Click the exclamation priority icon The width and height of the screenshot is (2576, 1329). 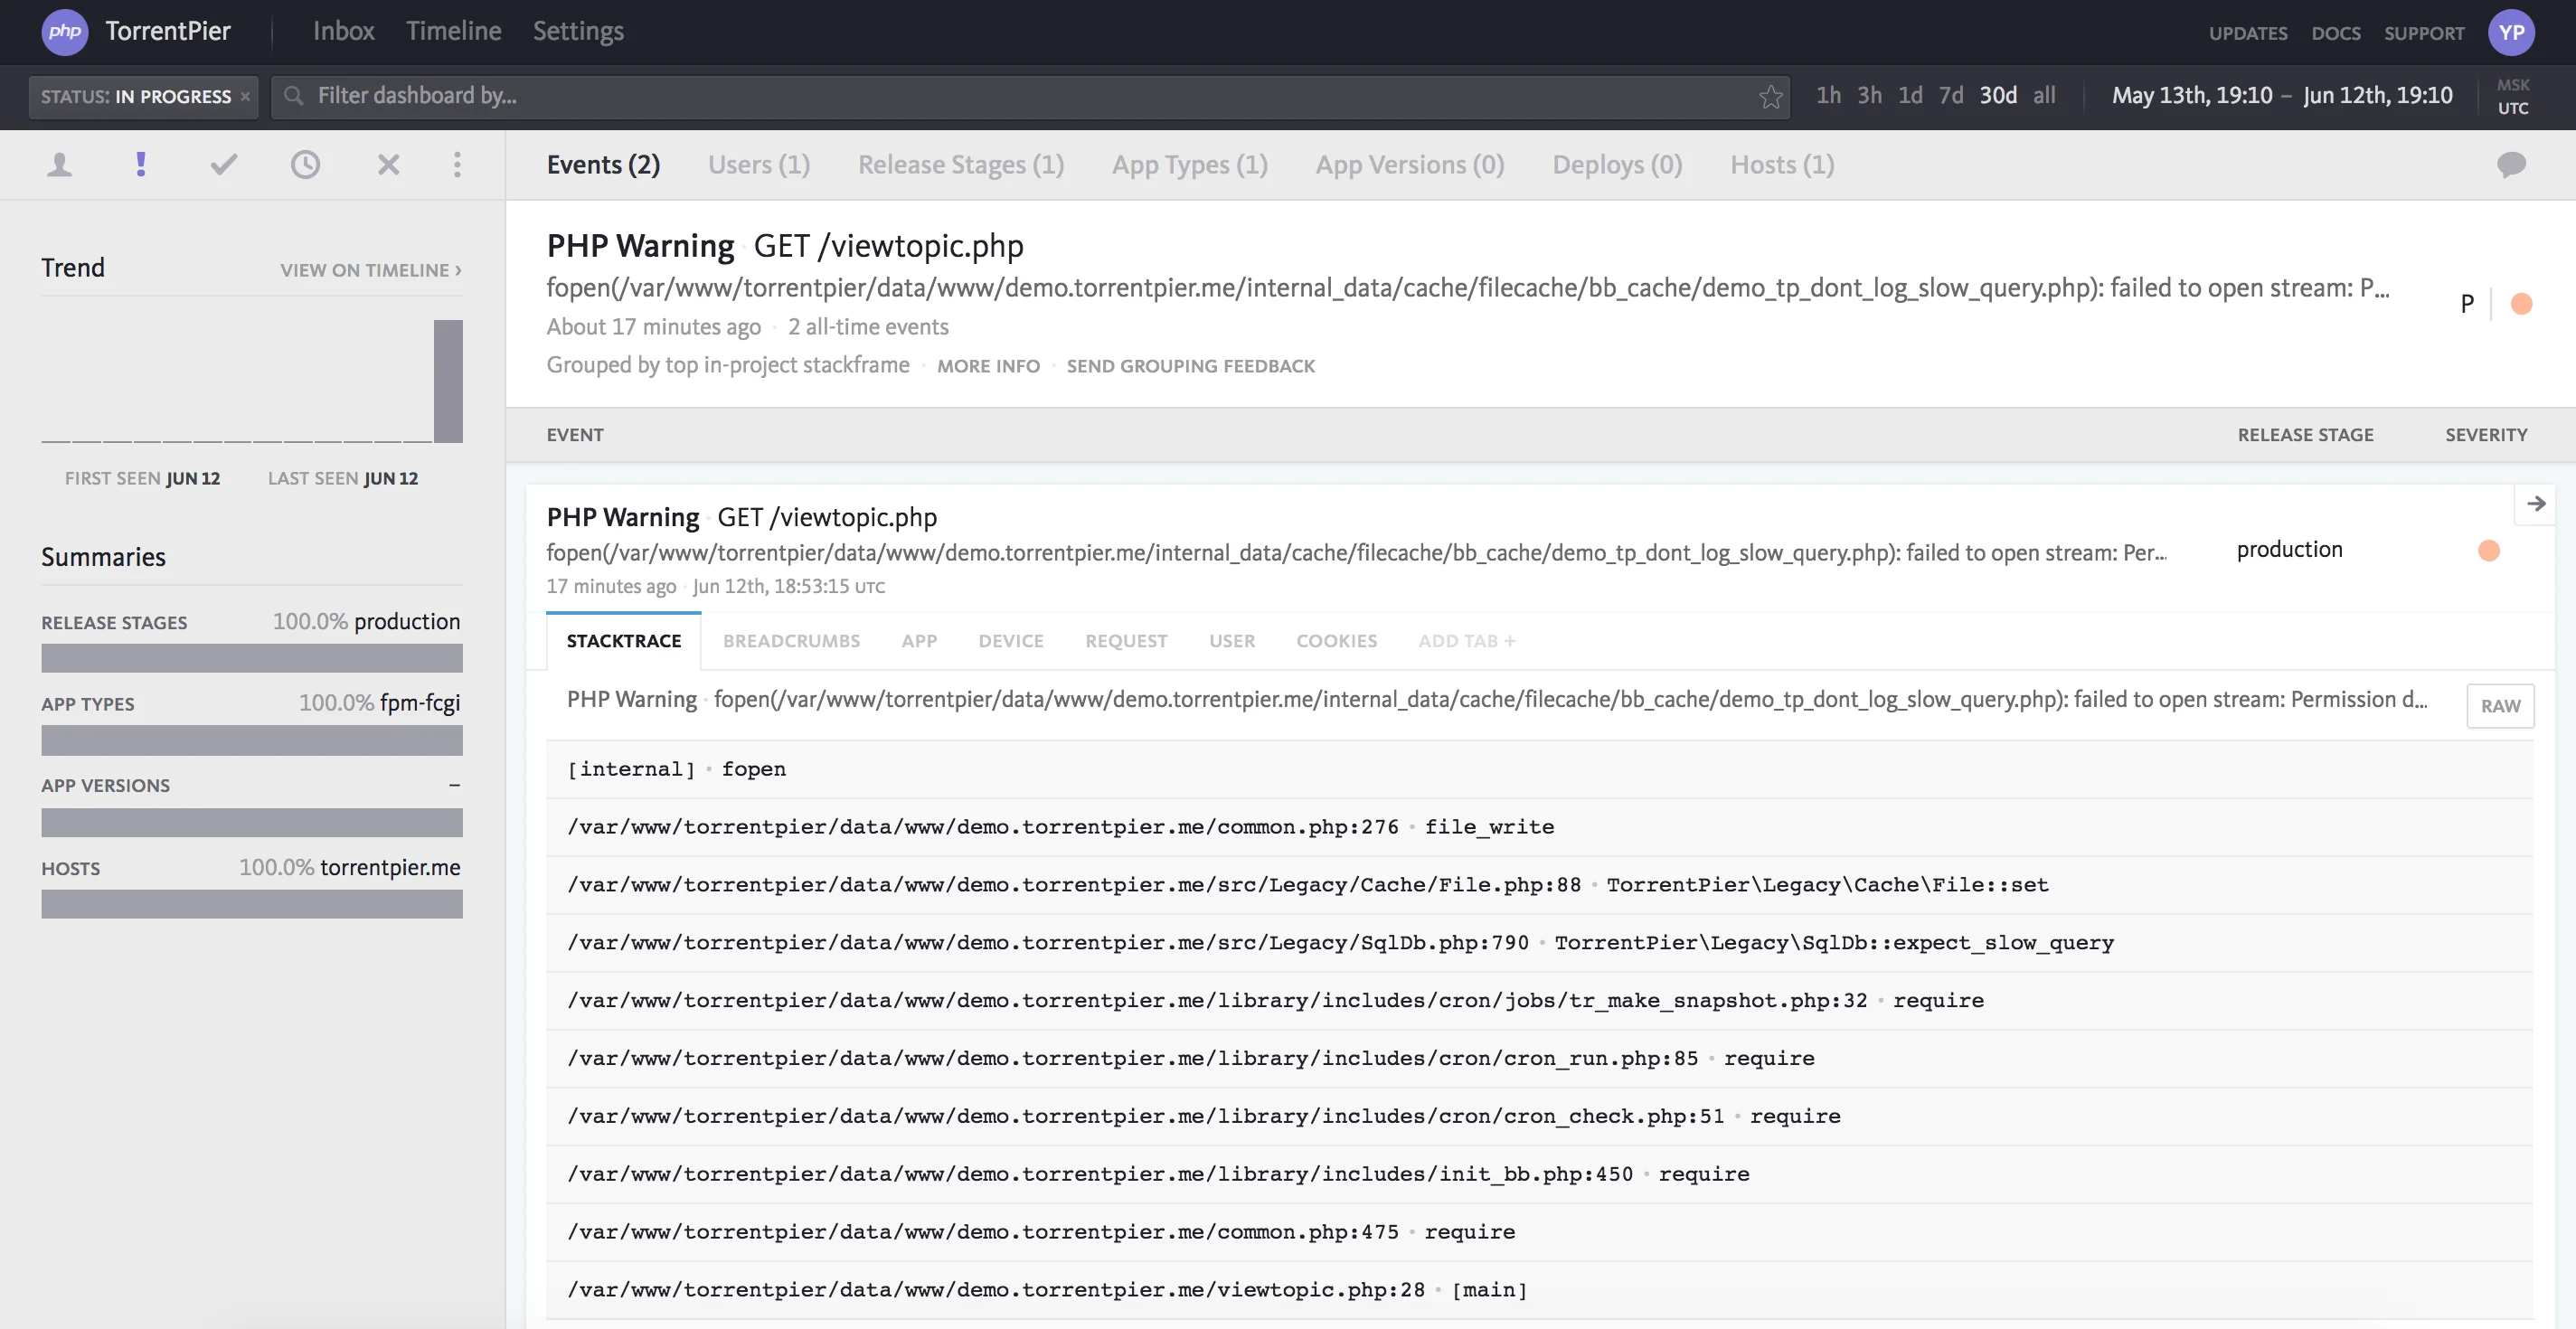[x=141, y=164]
